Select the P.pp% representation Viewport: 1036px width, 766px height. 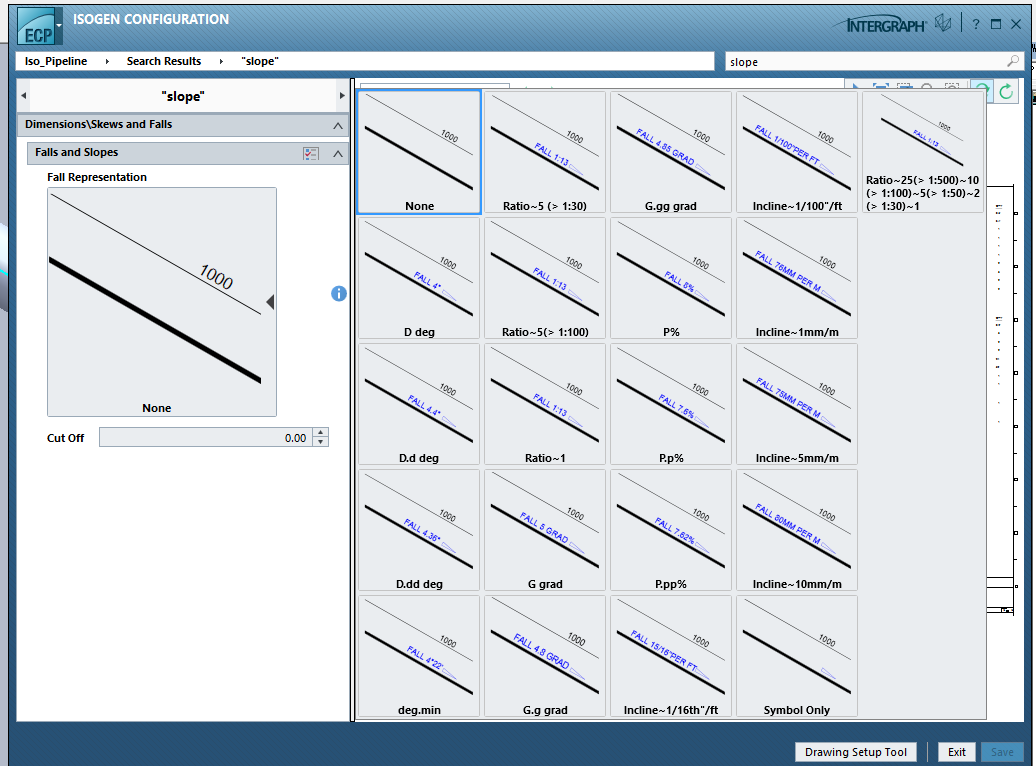(671, 530)
